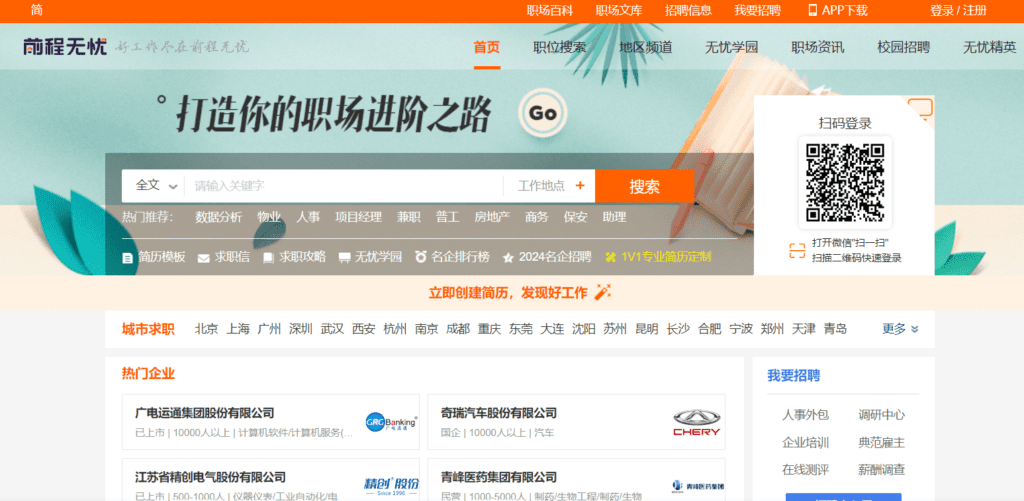The width and height of the screenshot is (1024, 501).
Task: Choose city 深圳
Action: coord(301,329)
